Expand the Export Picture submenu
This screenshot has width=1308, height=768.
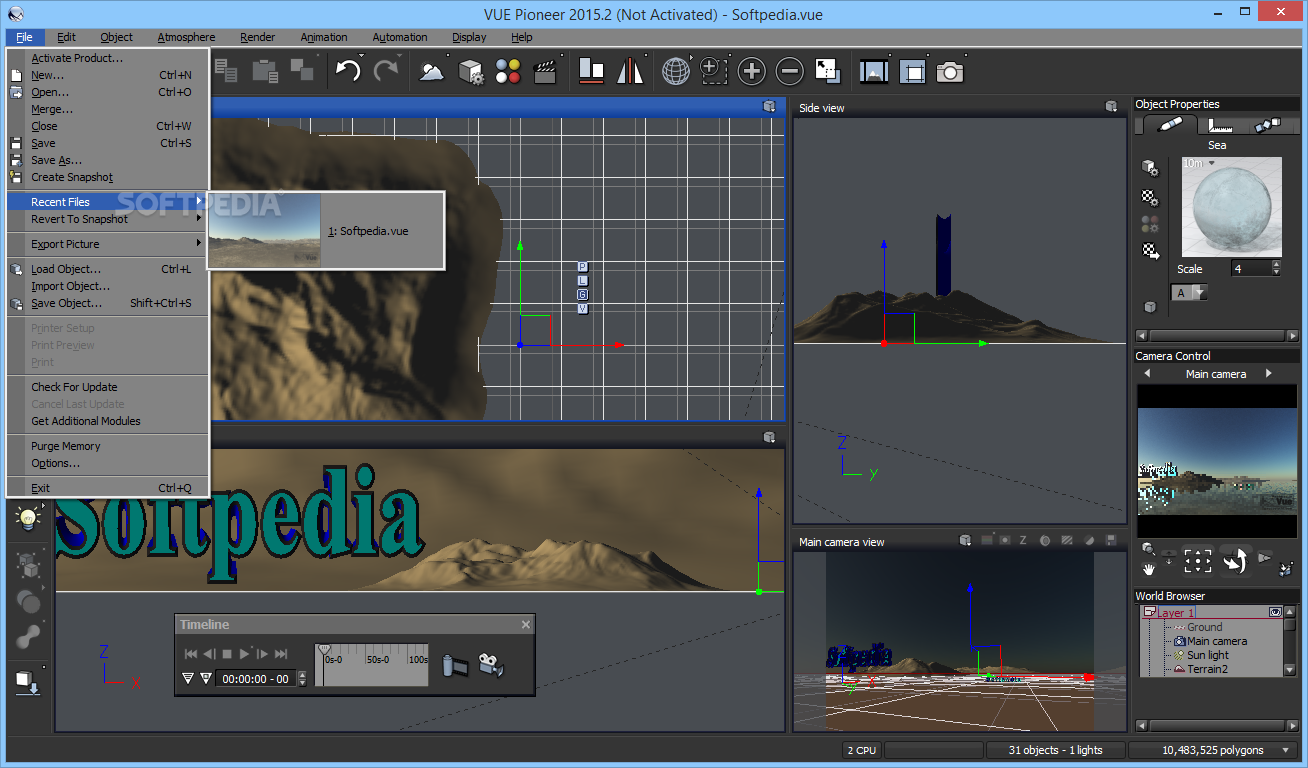click(x=106, y=244)
